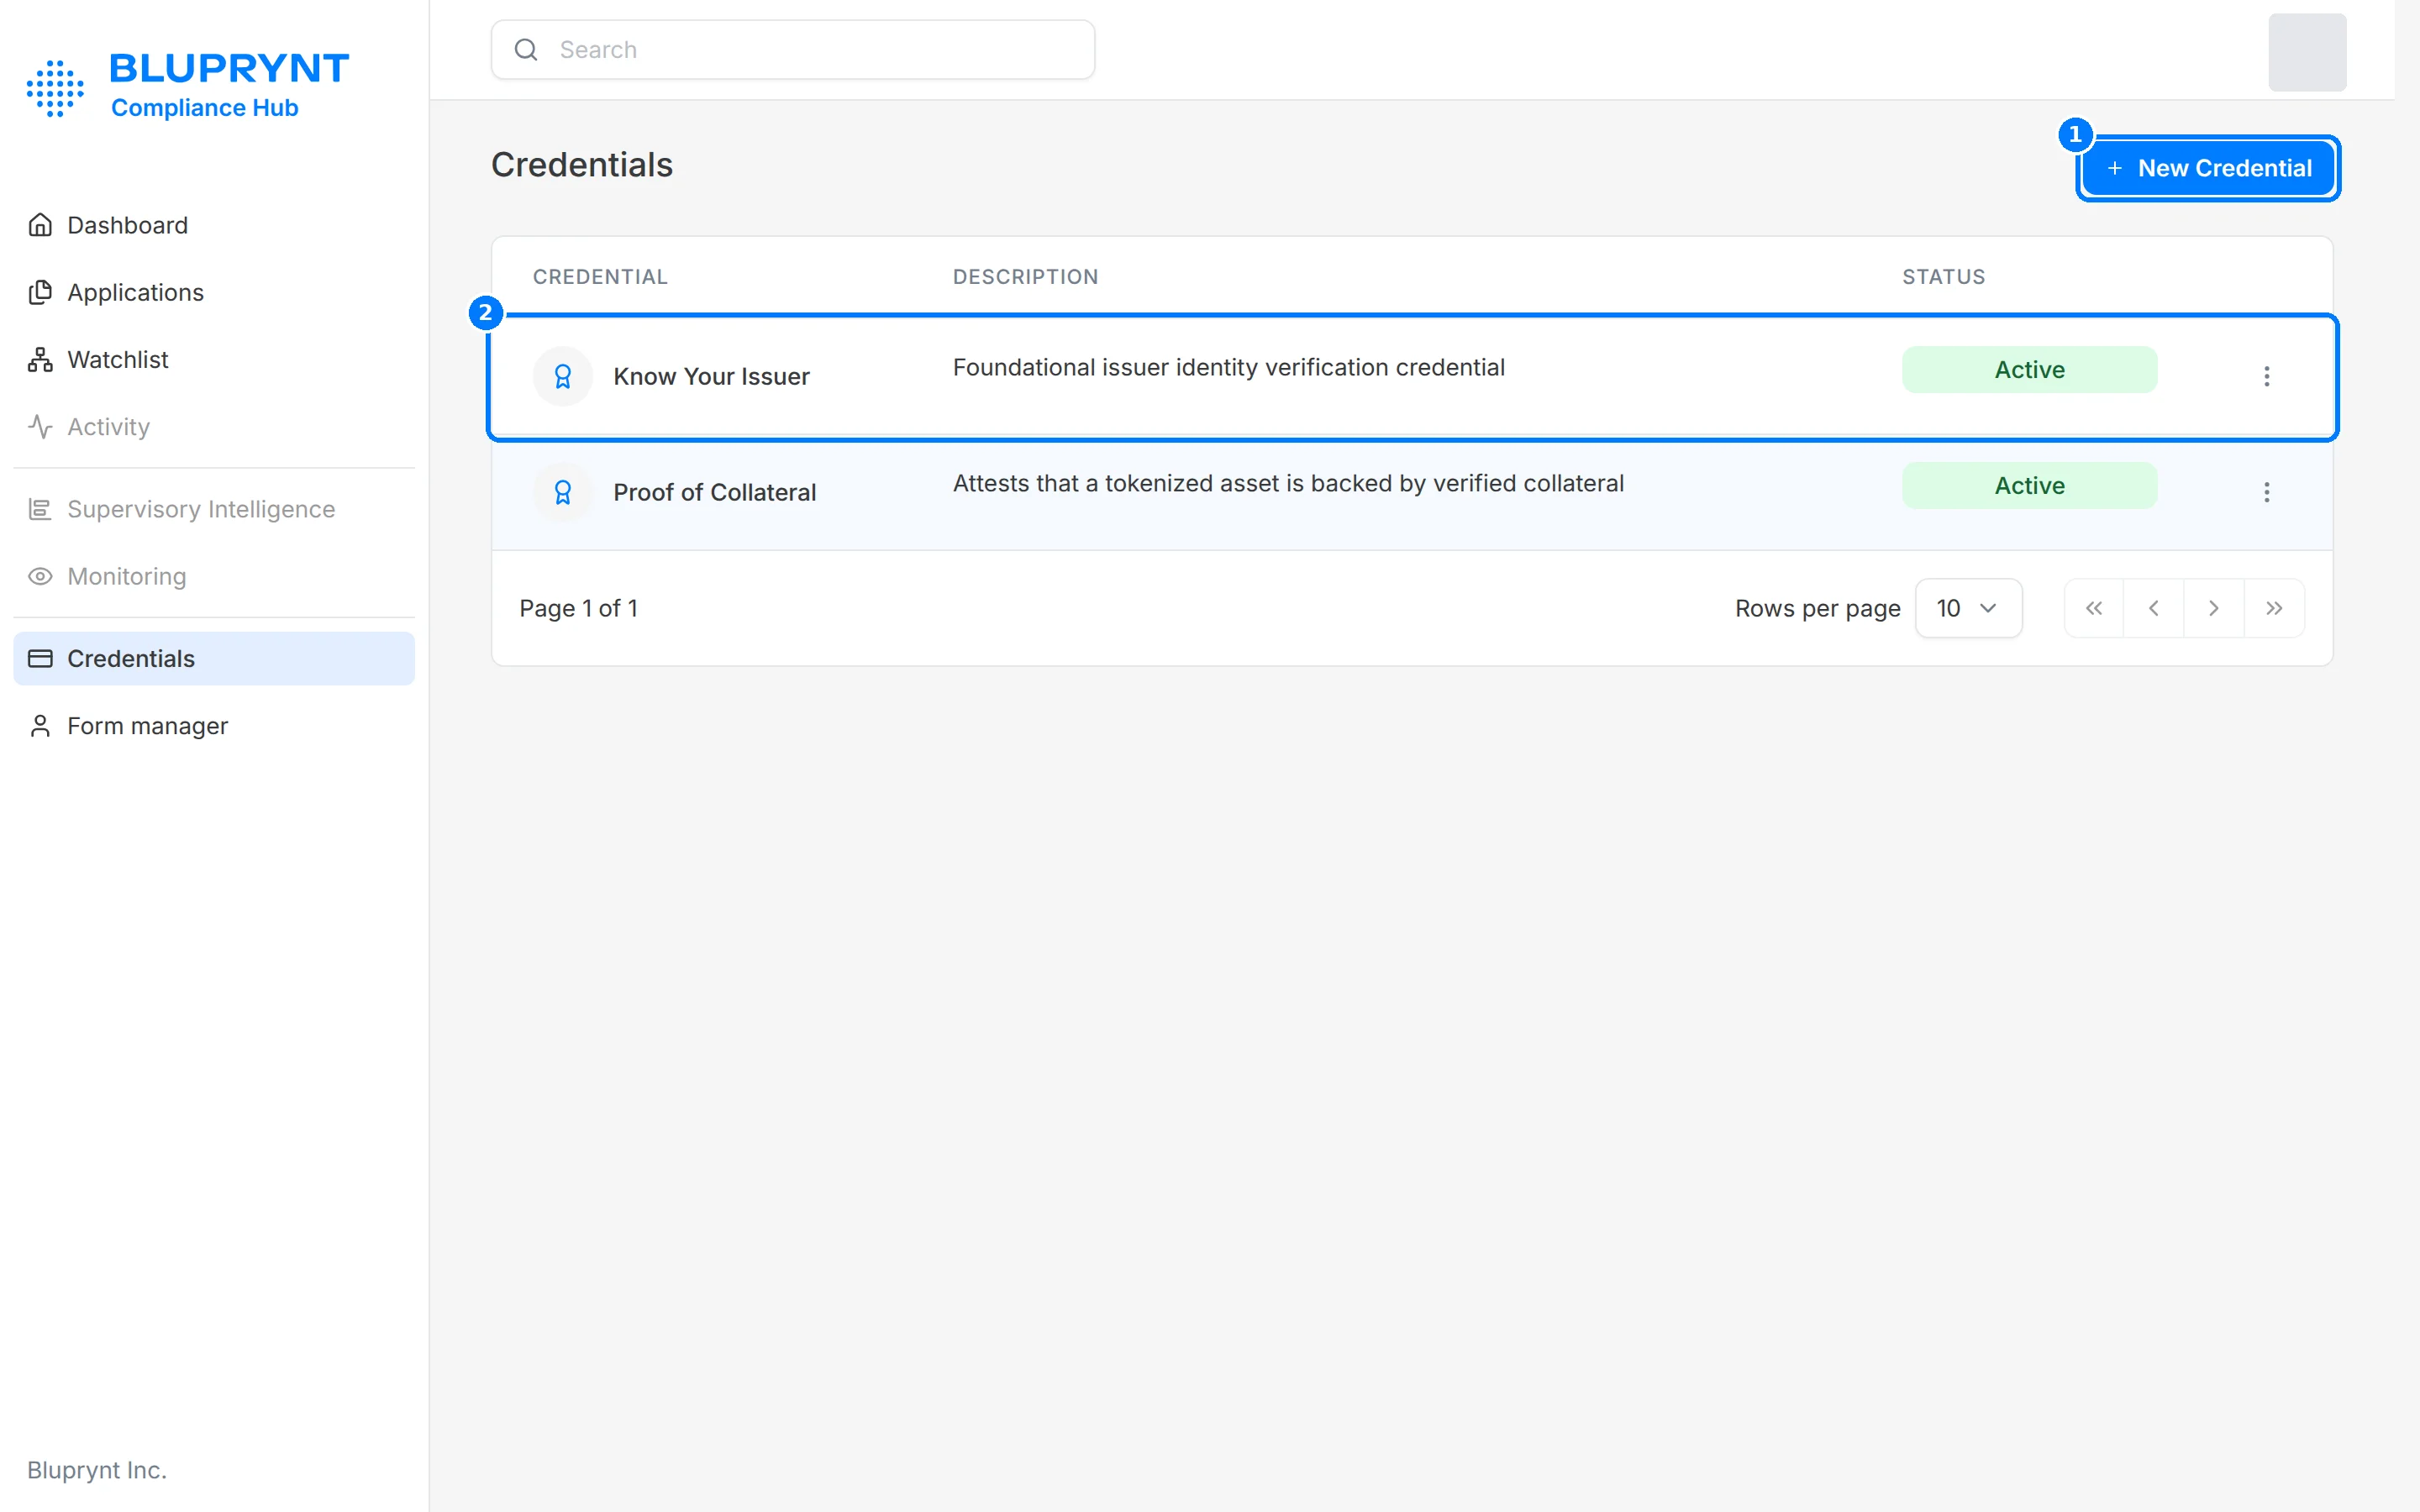Viewport: 2420px width, 1512px height.
Task: Open the rows per page dropdown
Action: [1968, 608]
